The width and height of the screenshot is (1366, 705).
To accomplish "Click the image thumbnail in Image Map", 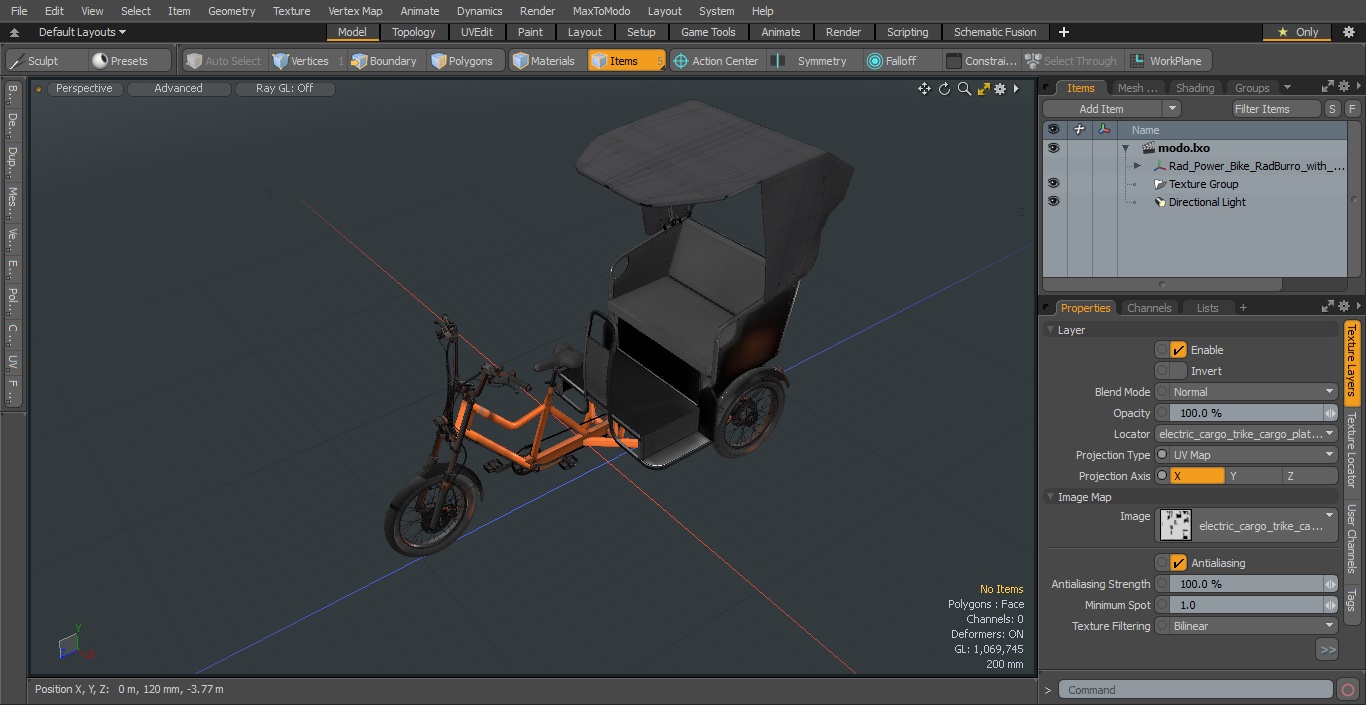I will coord(1175,525).
